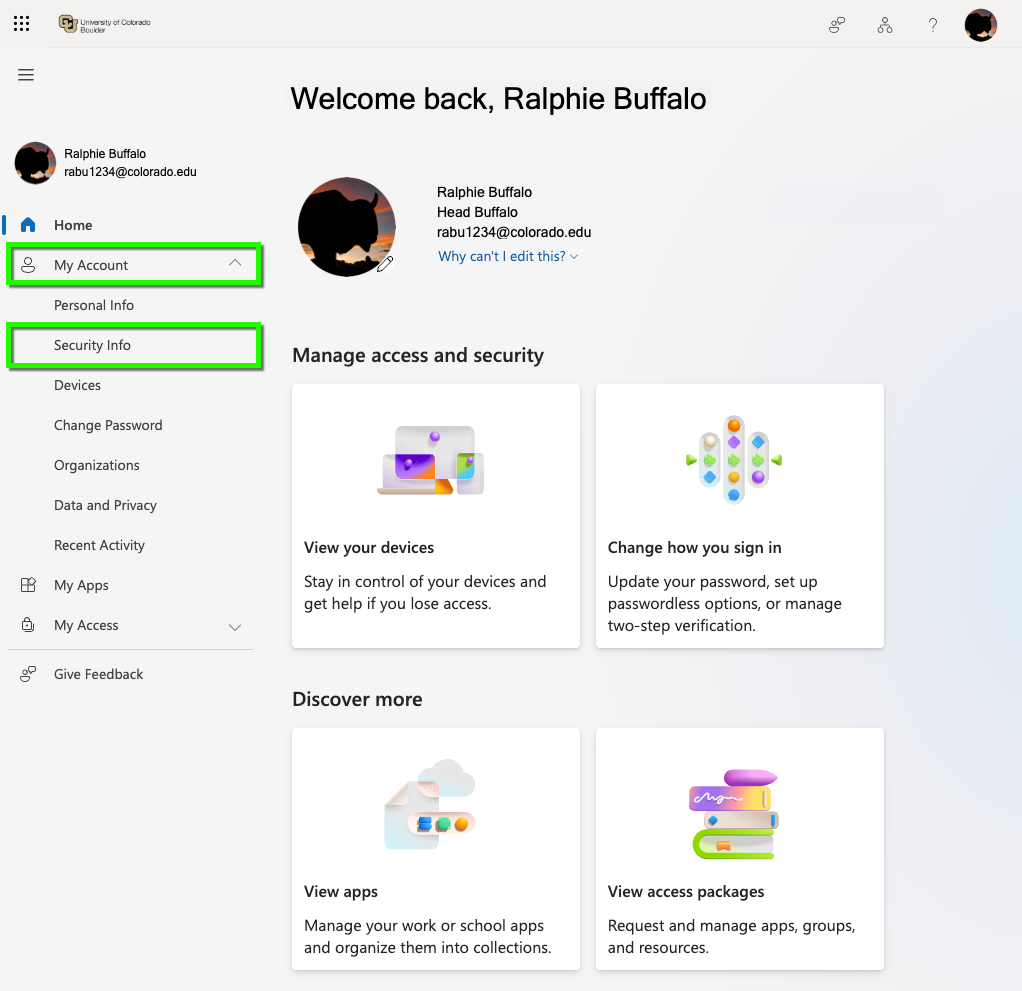Expand the My Access section chevron
The image size is (1022, 991).
coord(235,627)
